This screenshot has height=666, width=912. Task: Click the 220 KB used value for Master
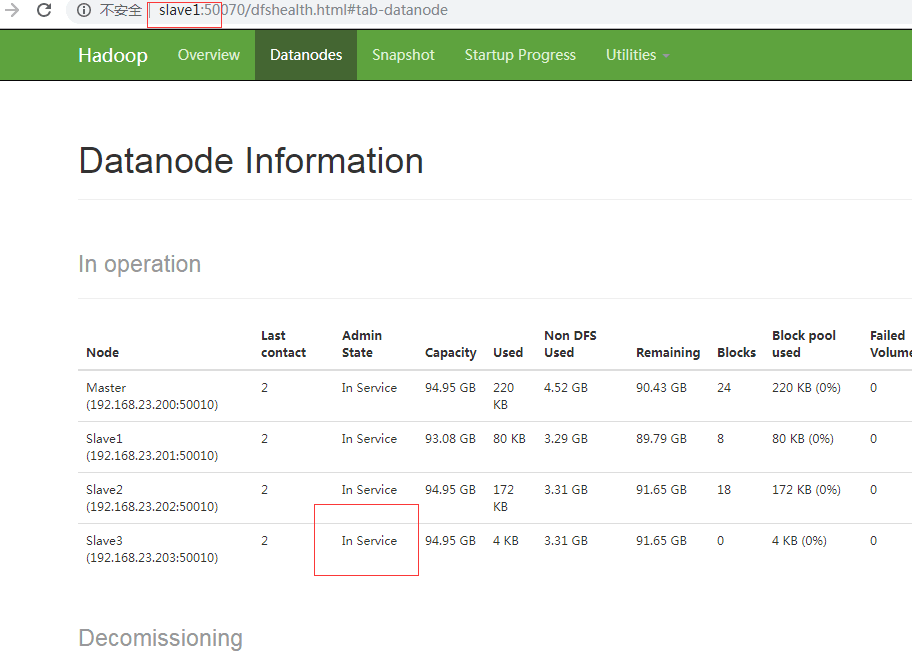[504, 396]
